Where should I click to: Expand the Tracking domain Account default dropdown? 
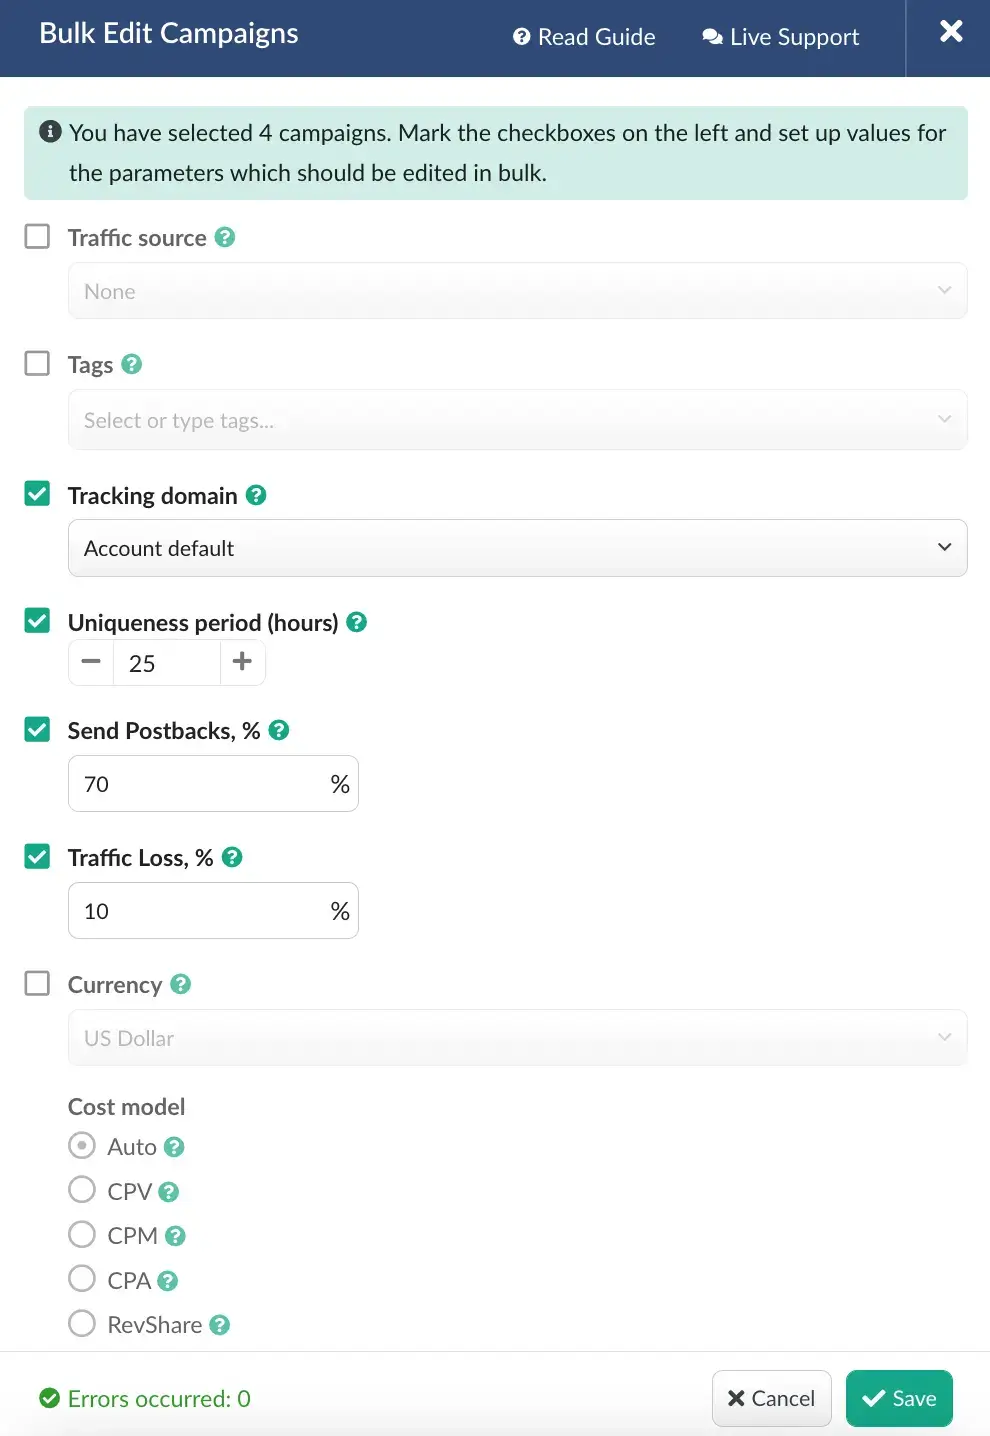click(517, 548)
